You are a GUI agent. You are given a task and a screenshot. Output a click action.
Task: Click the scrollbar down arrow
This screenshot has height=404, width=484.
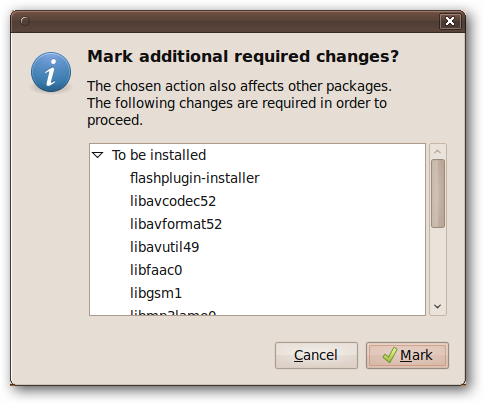coord(438,306)
